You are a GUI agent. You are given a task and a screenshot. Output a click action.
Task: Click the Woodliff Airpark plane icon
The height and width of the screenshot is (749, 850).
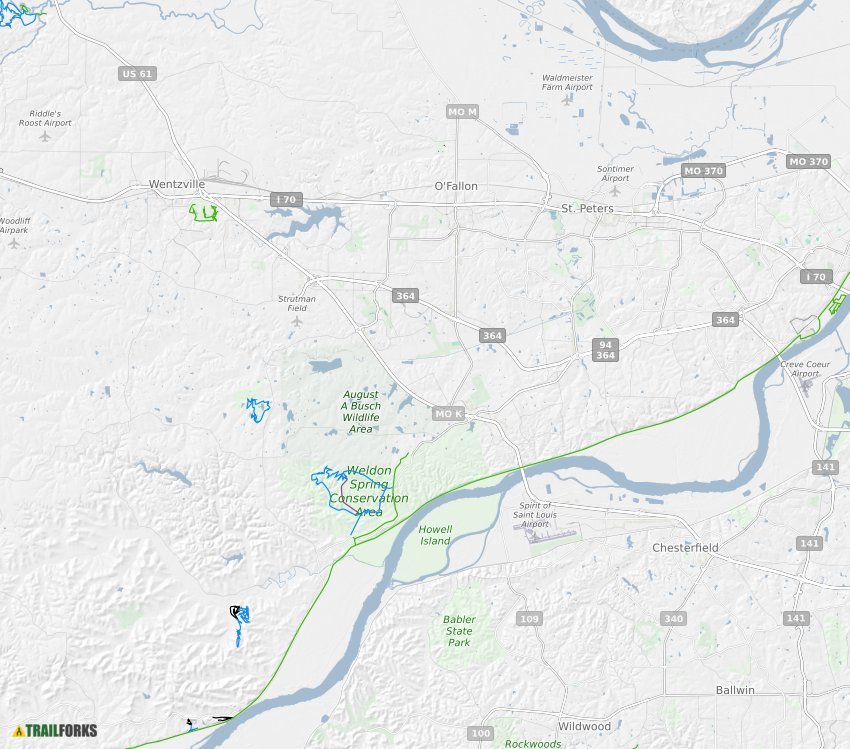point(14,243)
